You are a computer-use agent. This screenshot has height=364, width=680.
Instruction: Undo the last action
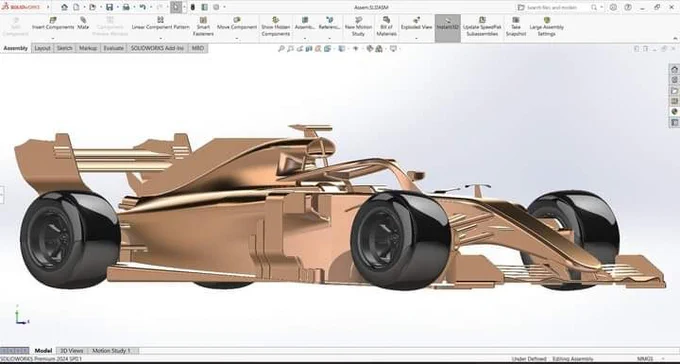pyautogui.click(x=142, y=7)
